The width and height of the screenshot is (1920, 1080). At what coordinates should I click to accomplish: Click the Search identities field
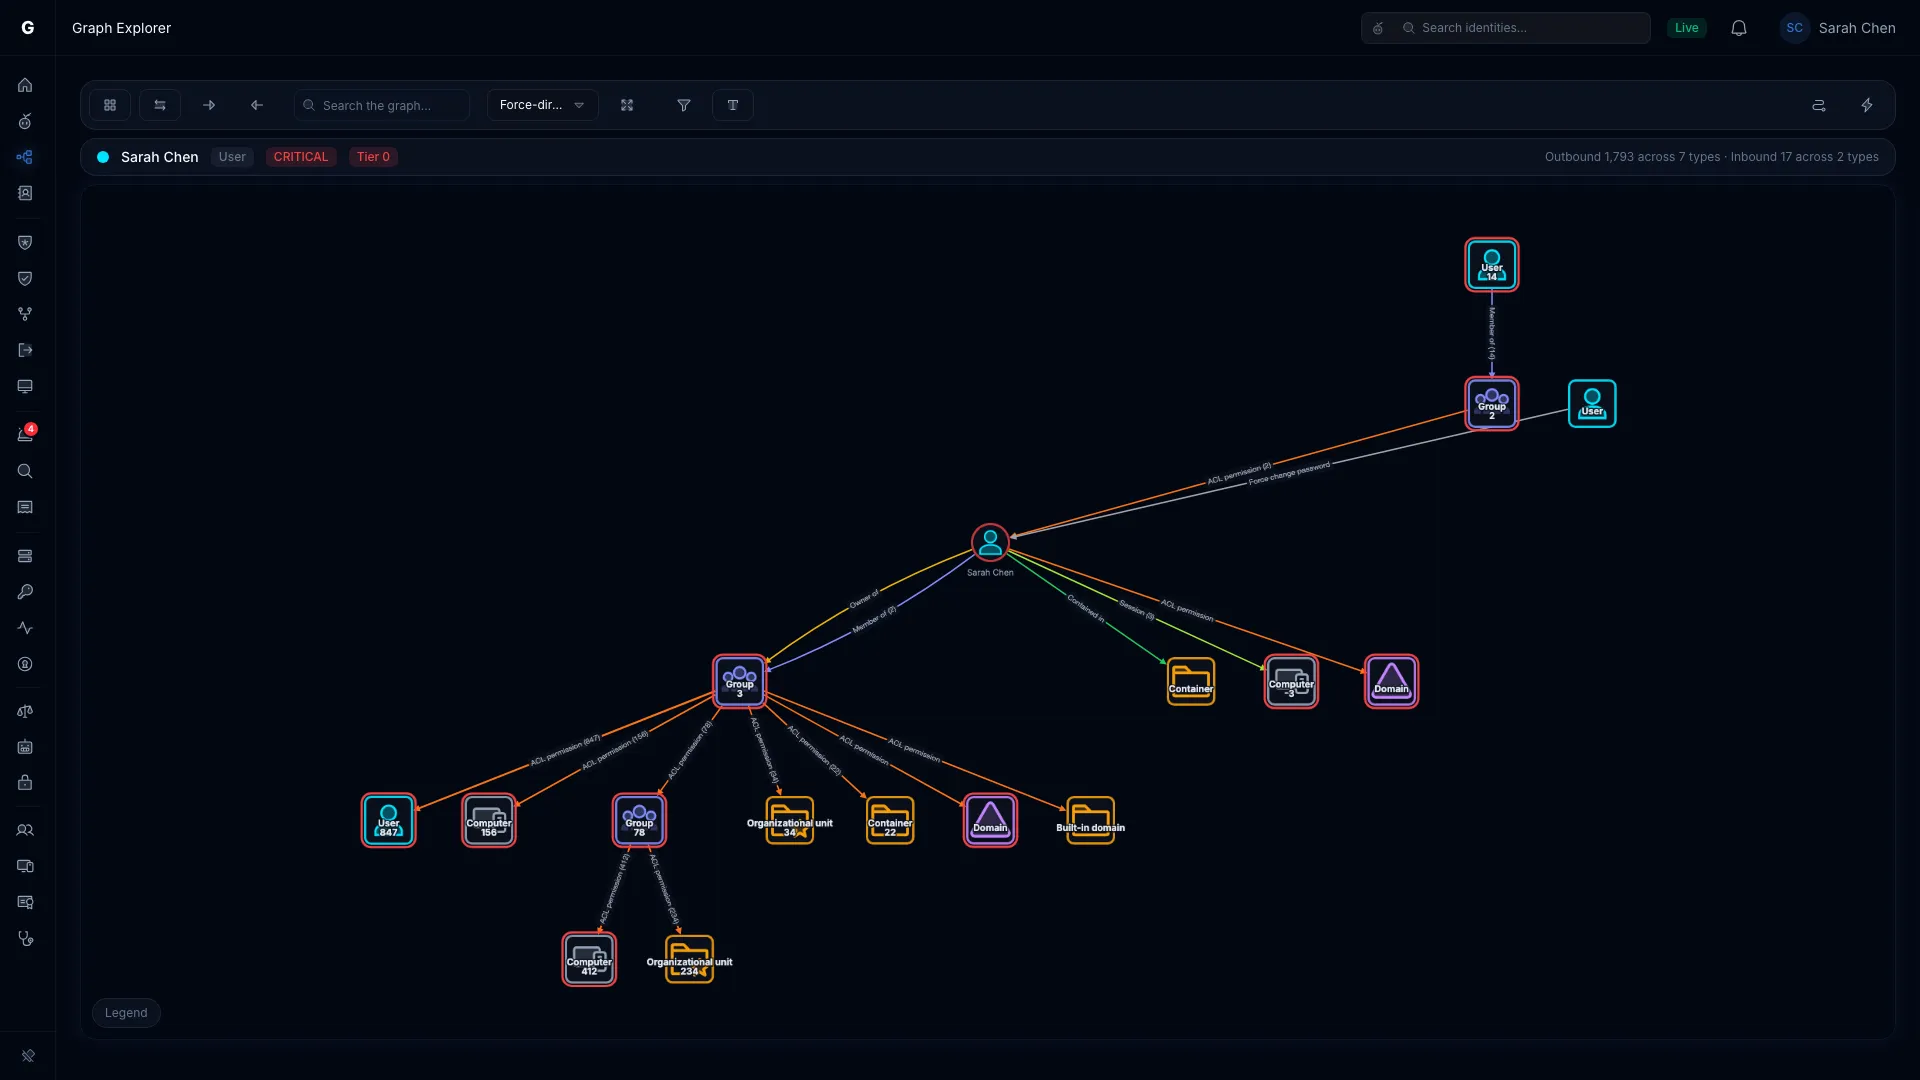(1506, 28)
